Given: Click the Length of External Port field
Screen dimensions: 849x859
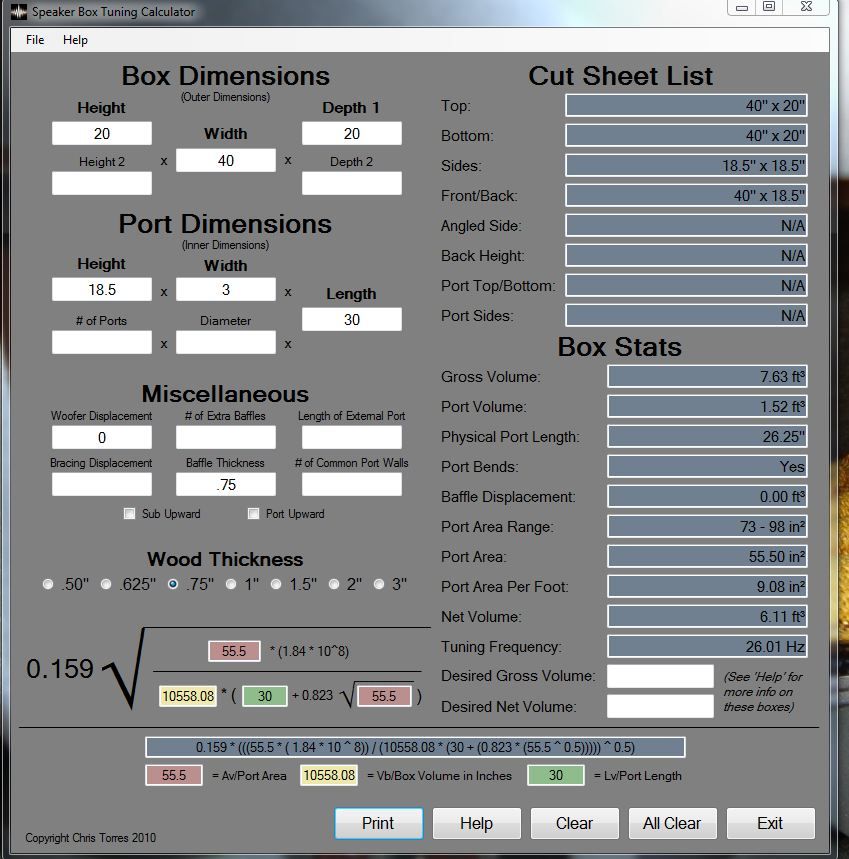Looking at the screenshot, I should click(x=352, y=438).
